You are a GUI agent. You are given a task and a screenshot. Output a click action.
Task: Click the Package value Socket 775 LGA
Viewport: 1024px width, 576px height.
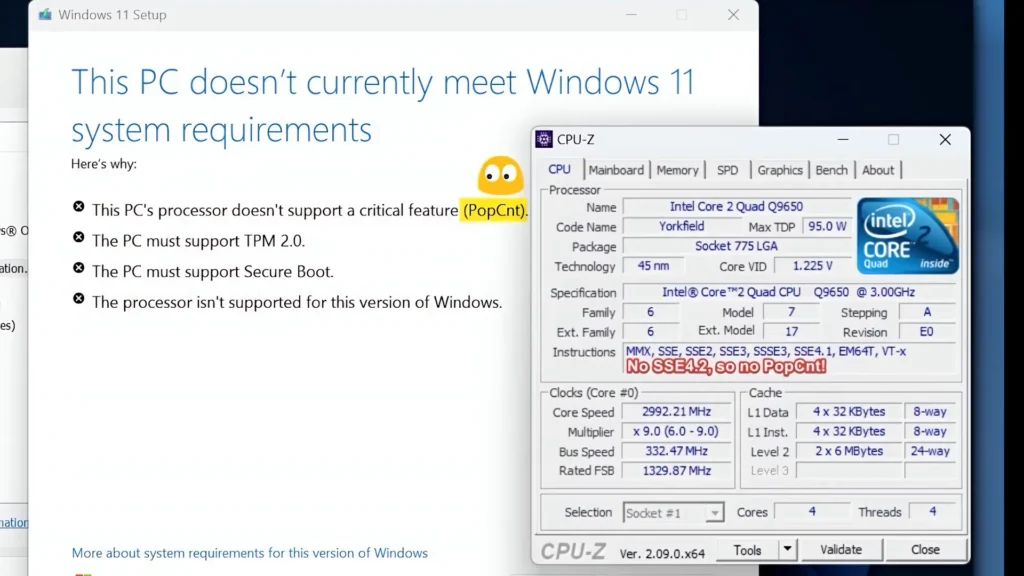[737, 246]
